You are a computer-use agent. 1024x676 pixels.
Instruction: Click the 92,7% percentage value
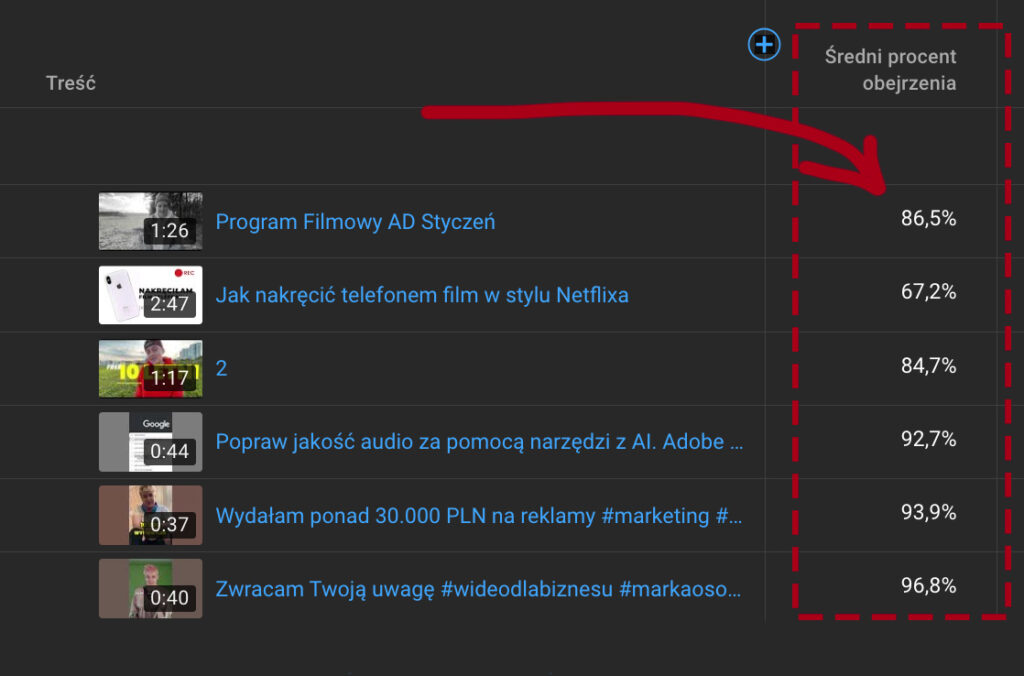928,439
